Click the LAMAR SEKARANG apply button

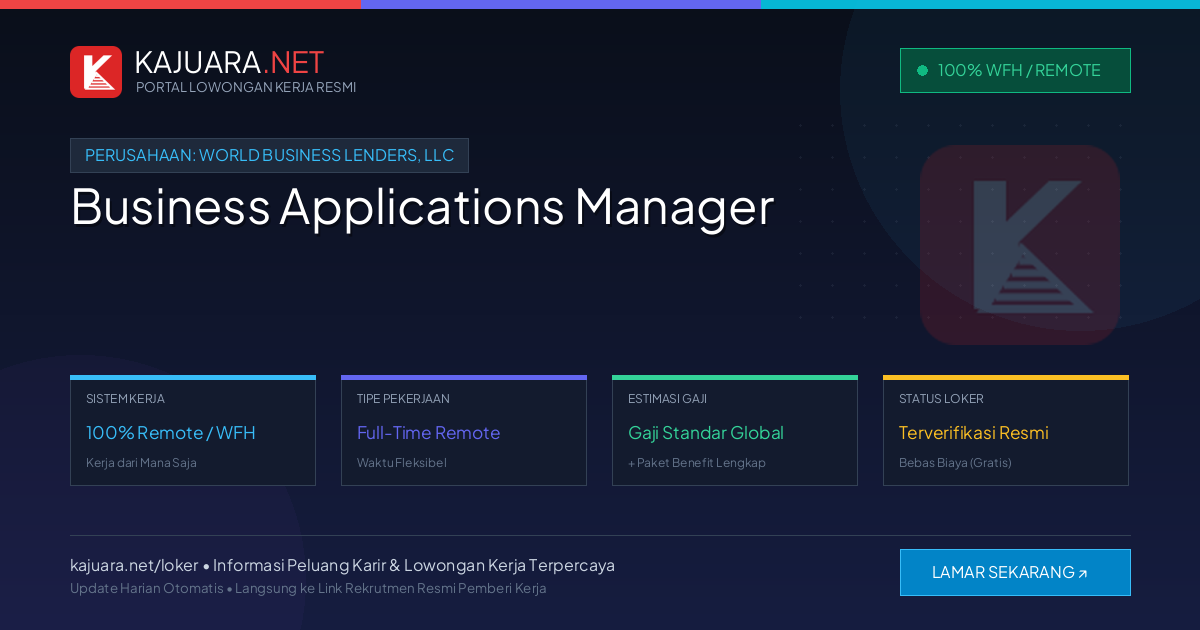[1015, 572]
